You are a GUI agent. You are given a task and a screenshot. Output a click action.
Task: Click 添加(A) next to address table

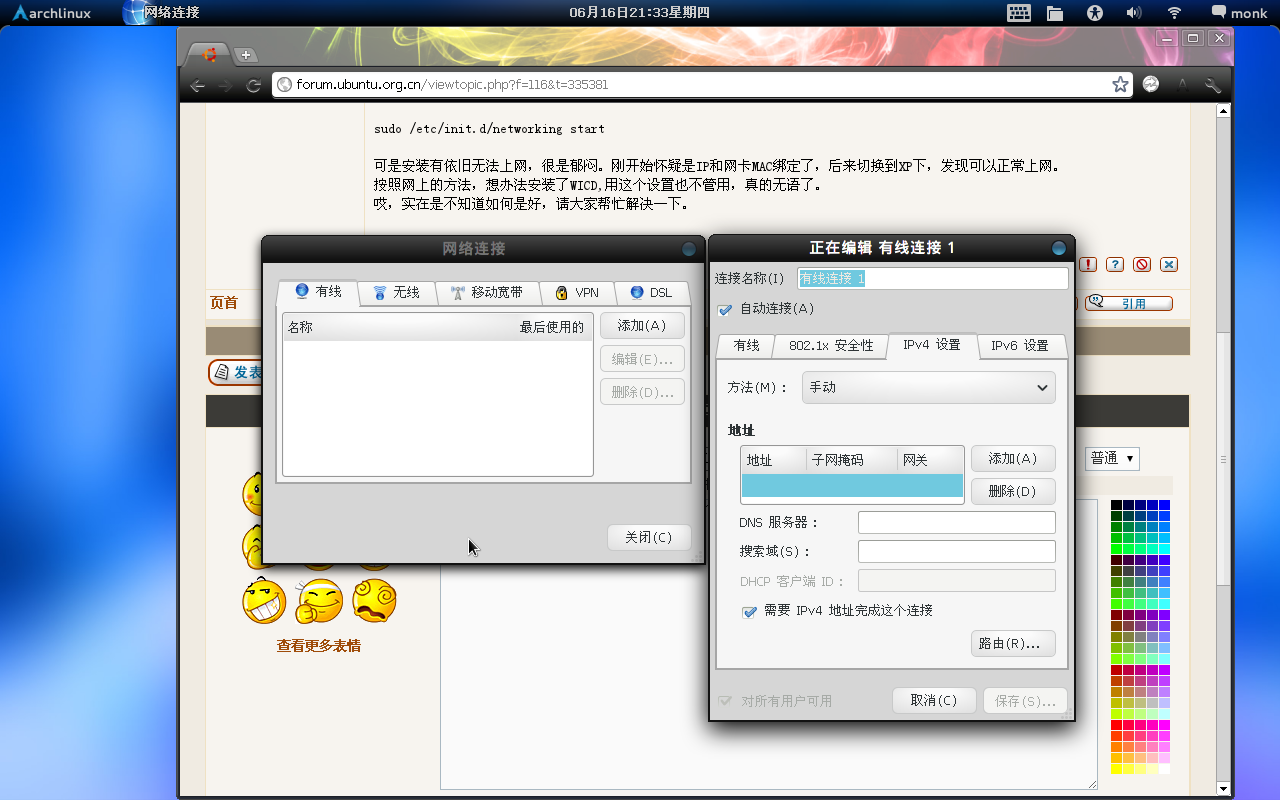tap(1013, 458)
